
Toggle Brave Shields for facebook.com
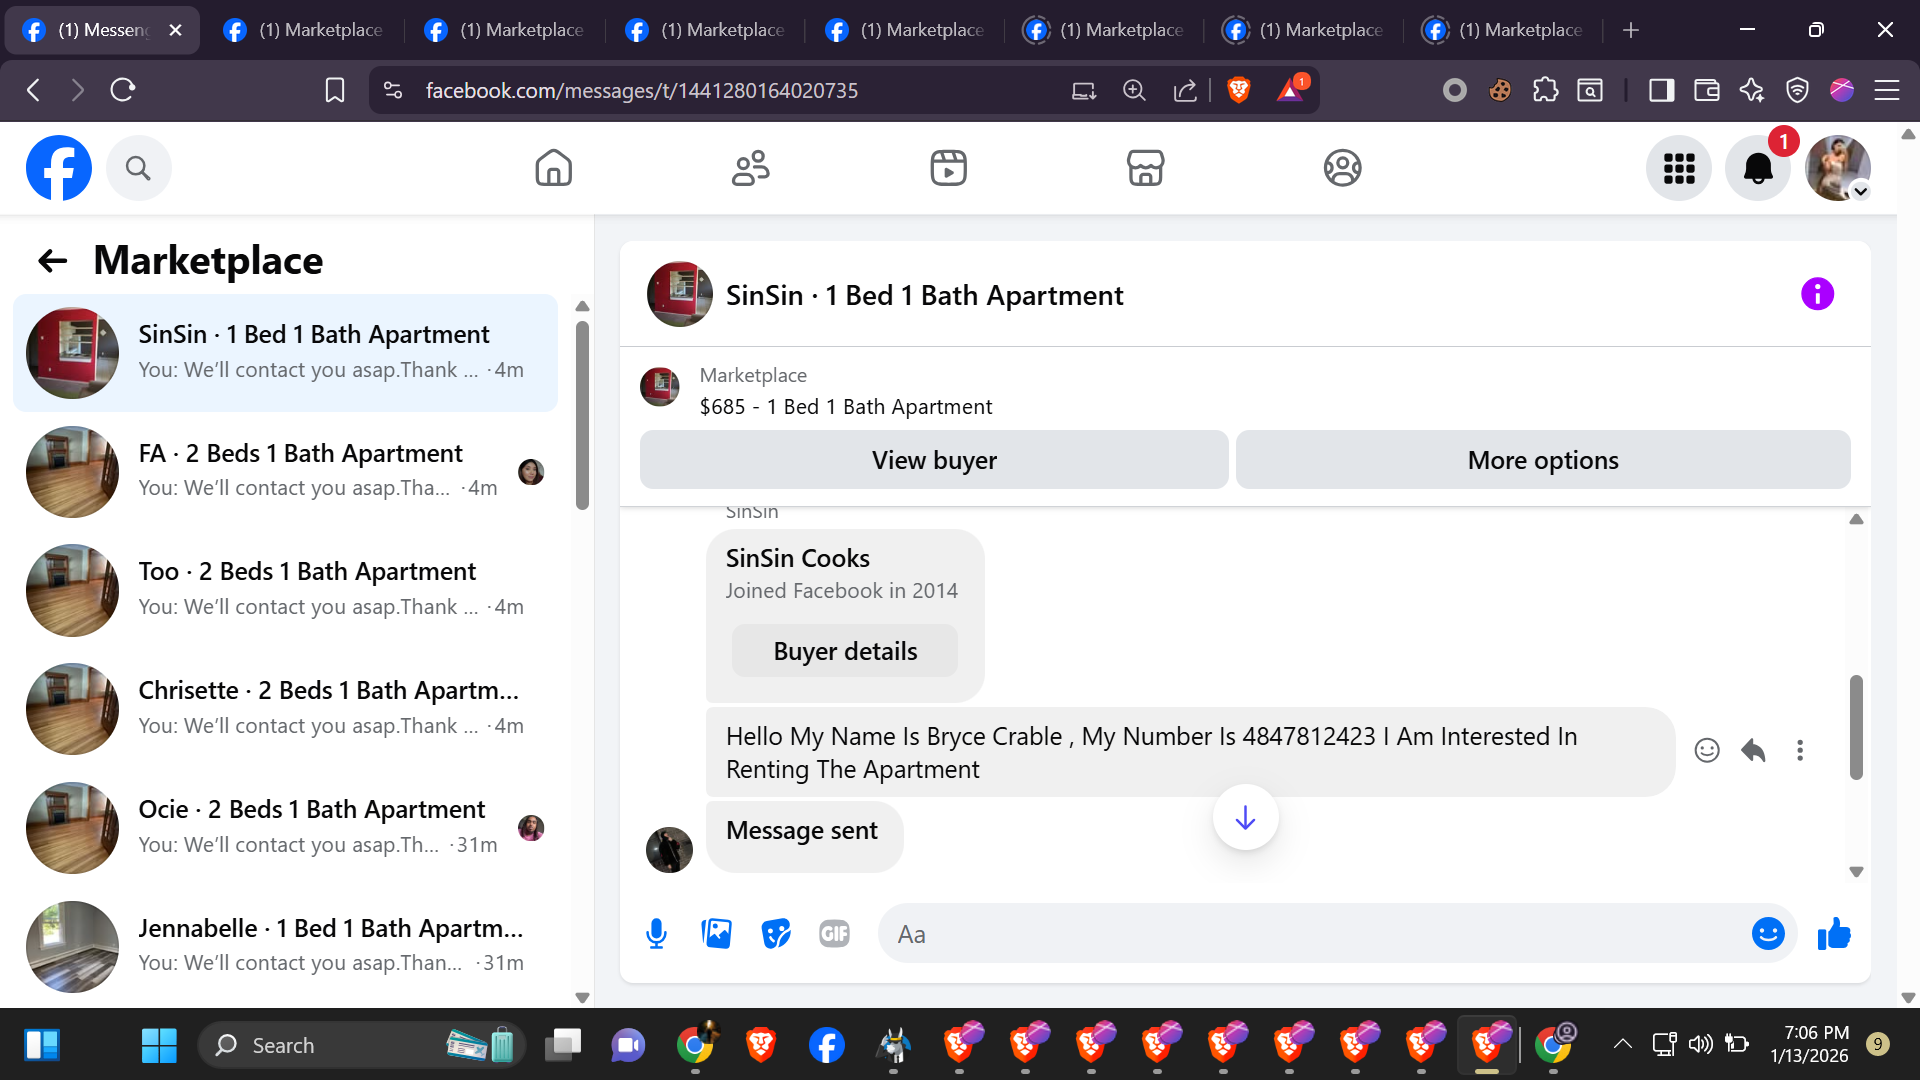1238,91
